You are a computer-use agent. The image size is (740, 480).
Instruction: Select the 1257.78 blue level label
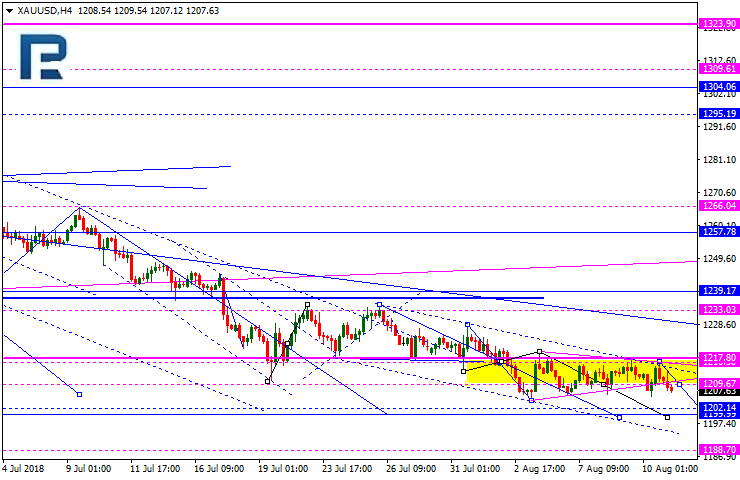click(719, 232)
